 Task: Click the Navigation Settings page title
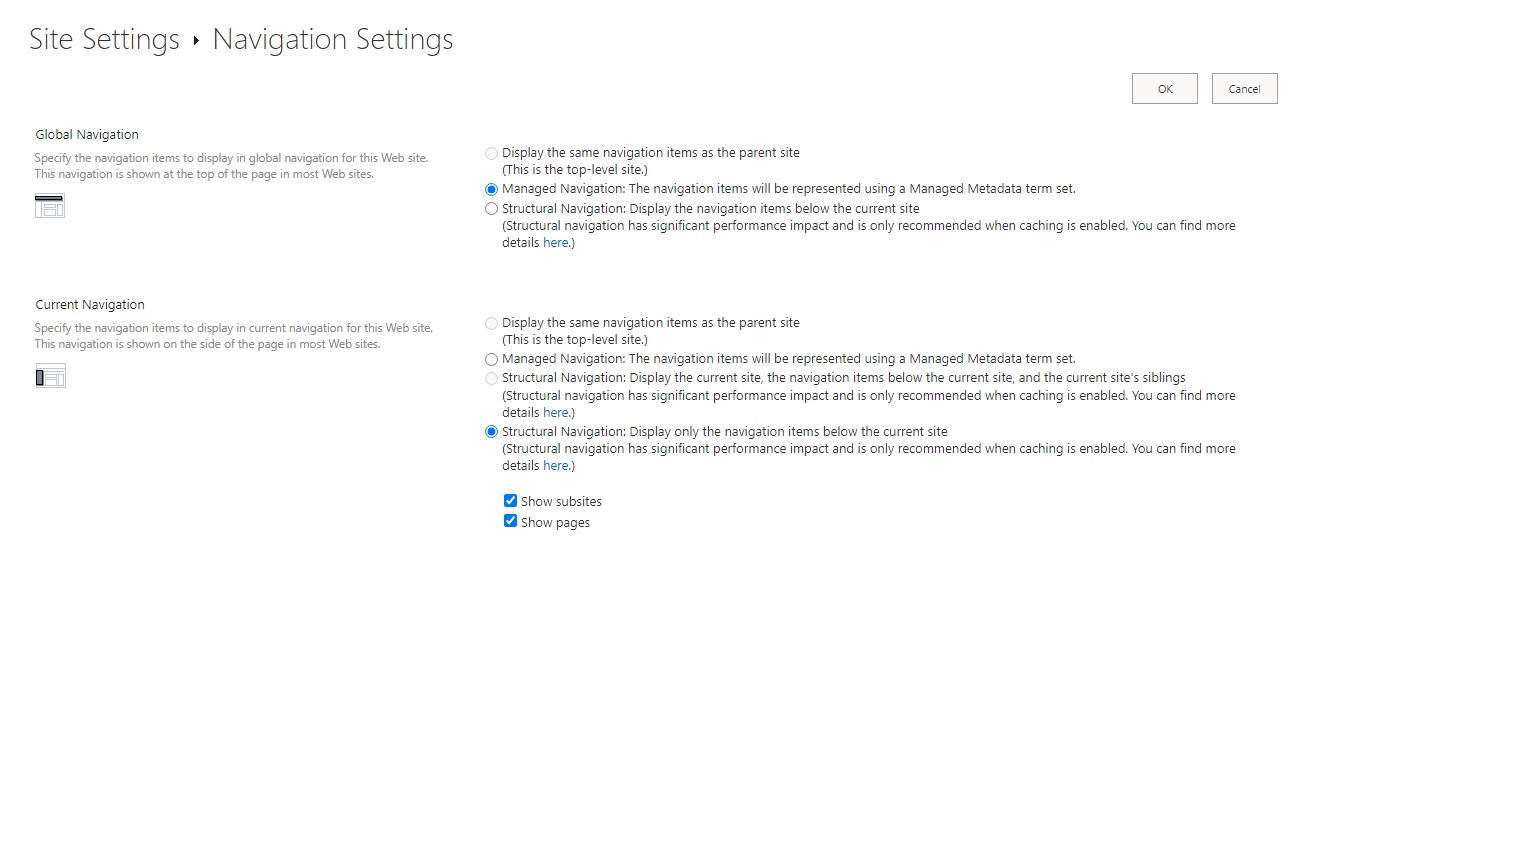pyautogui.click(x=332, y=40)
